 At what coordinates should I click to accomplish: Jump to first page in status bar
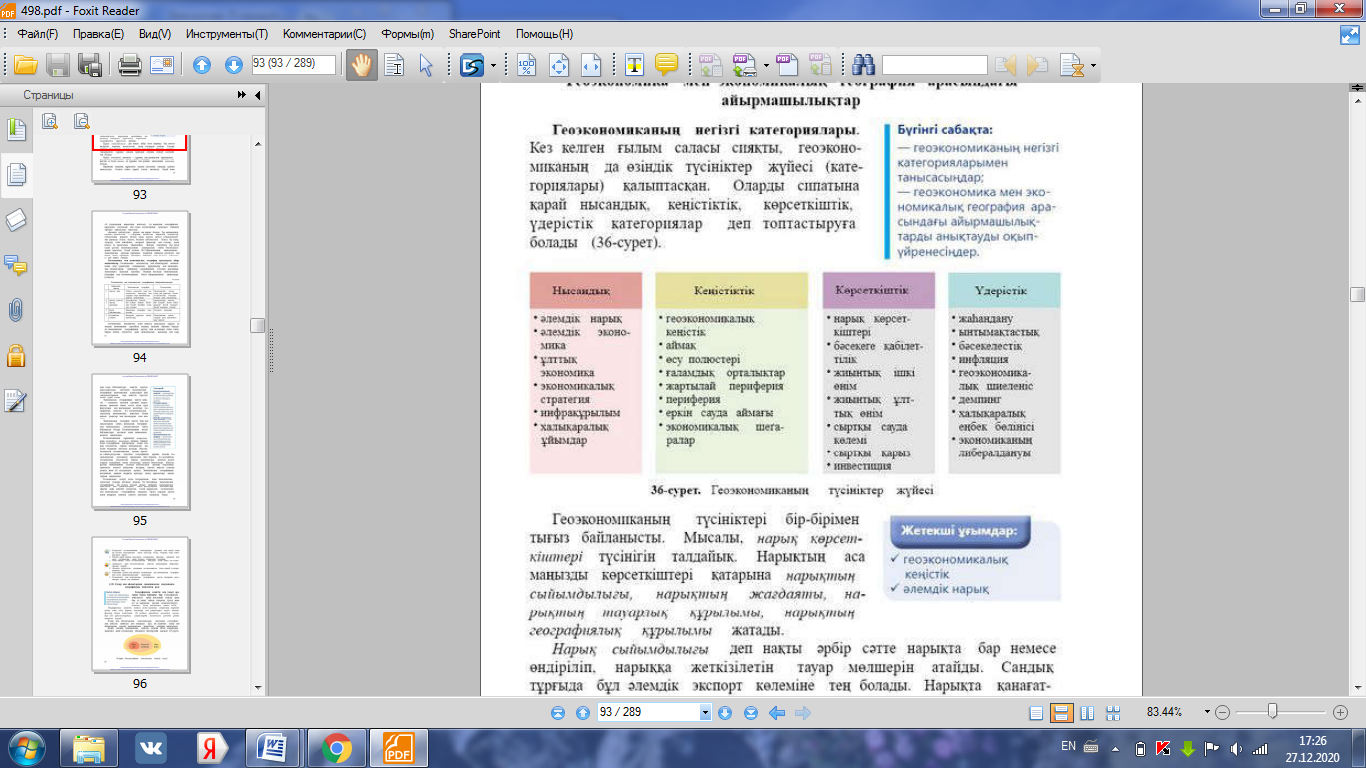pyautogui.click(x=558, y=713)
